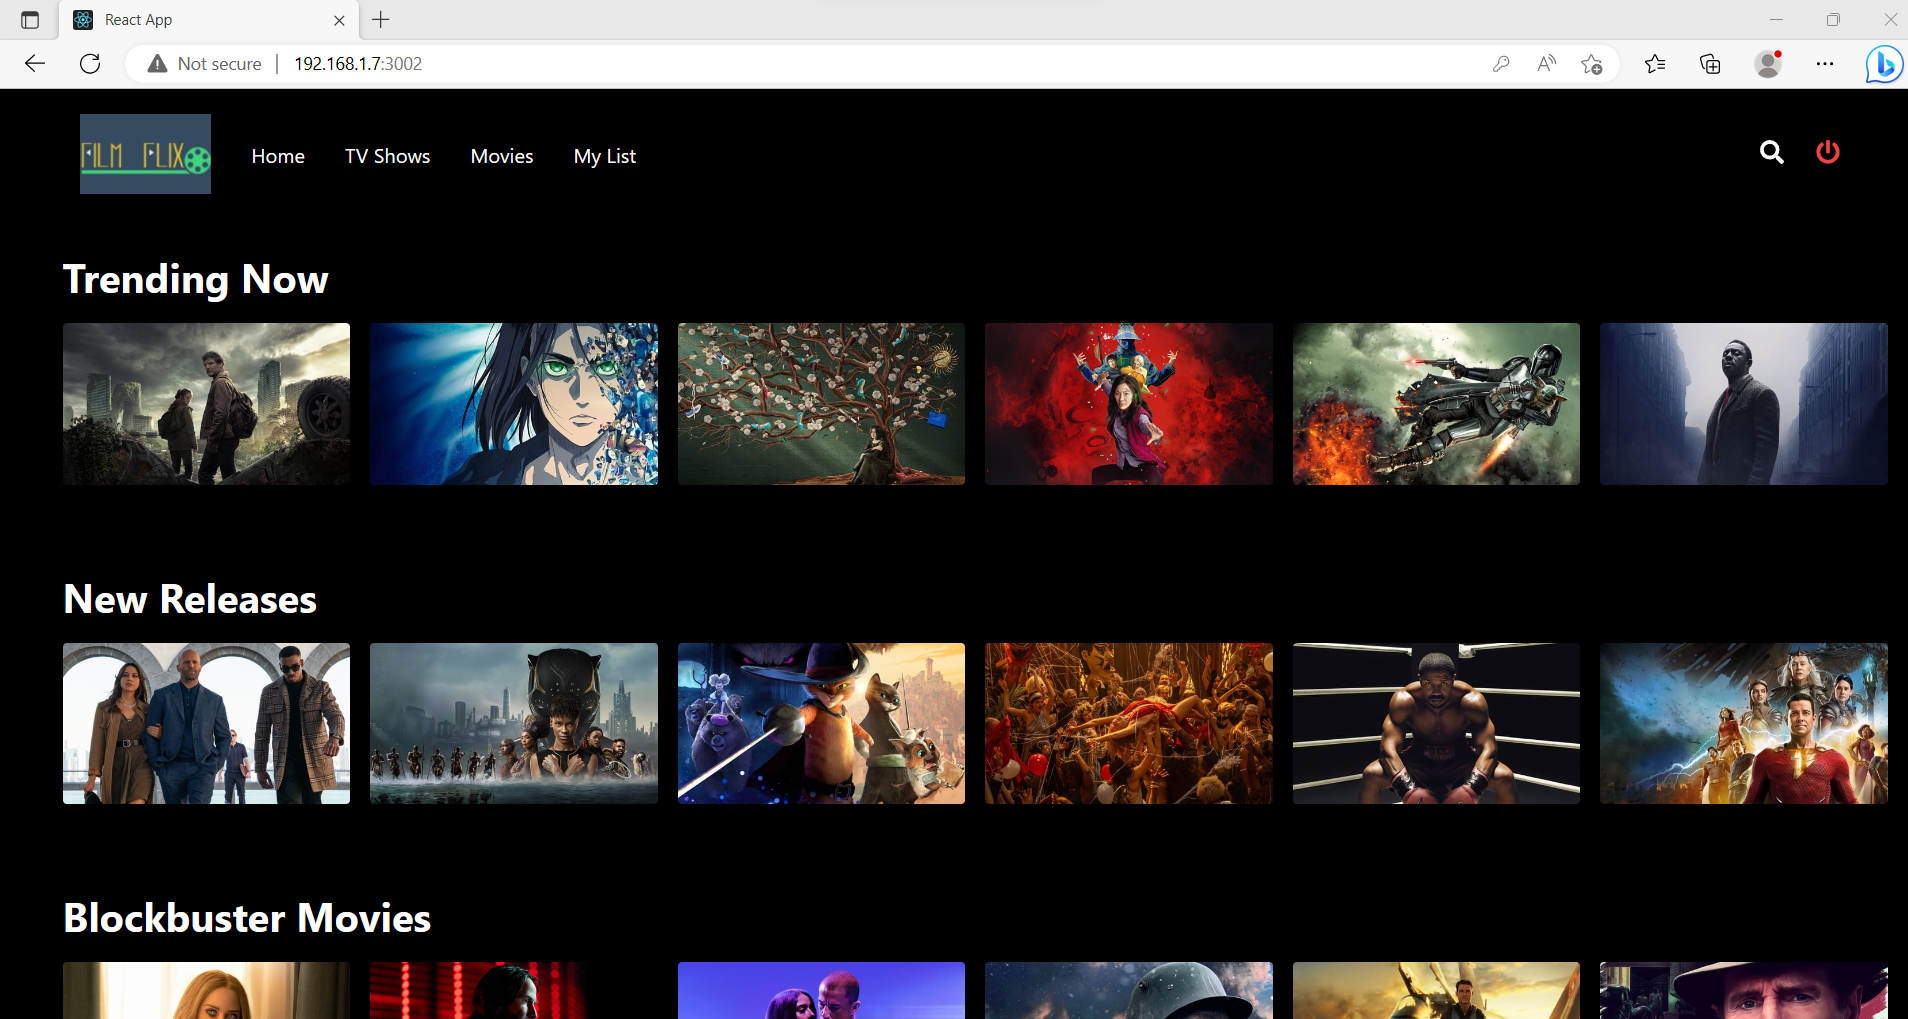Play The Last of Us trending thumbnail
This screenshot has width=1908, height=1019.
pos(206,403)
